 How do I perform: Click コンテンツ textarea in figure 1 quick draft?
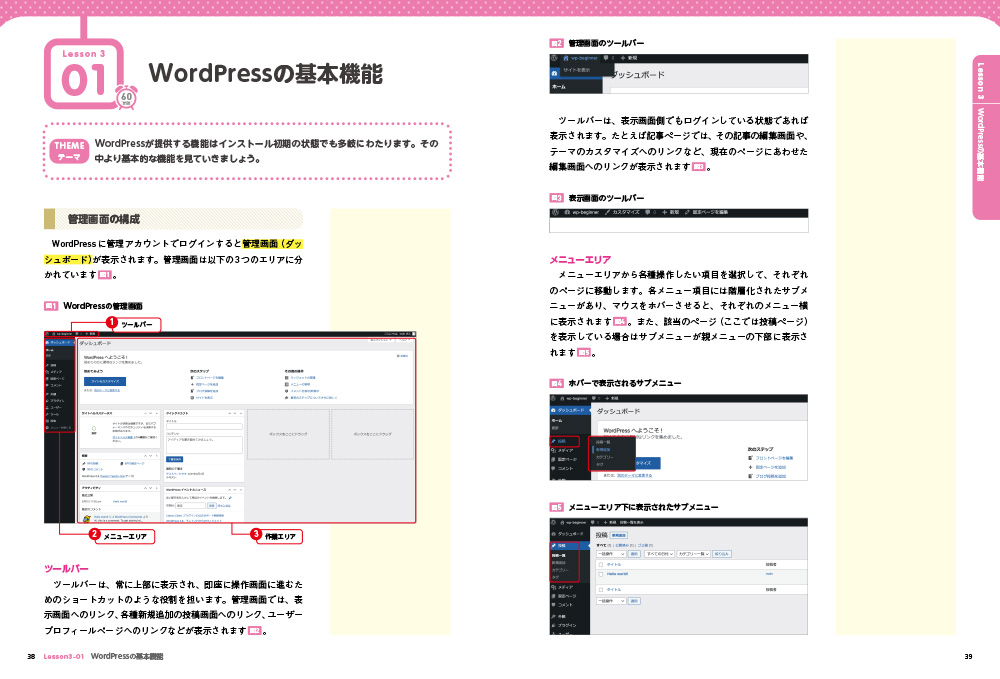tap(204, 445)
